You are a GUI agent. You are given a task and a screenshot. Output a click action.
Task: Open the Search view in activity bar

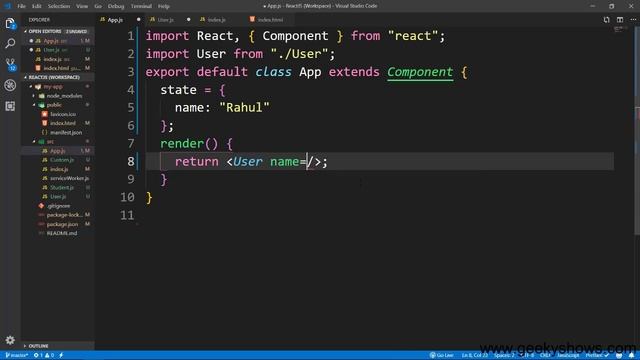[x=10, y=43]
